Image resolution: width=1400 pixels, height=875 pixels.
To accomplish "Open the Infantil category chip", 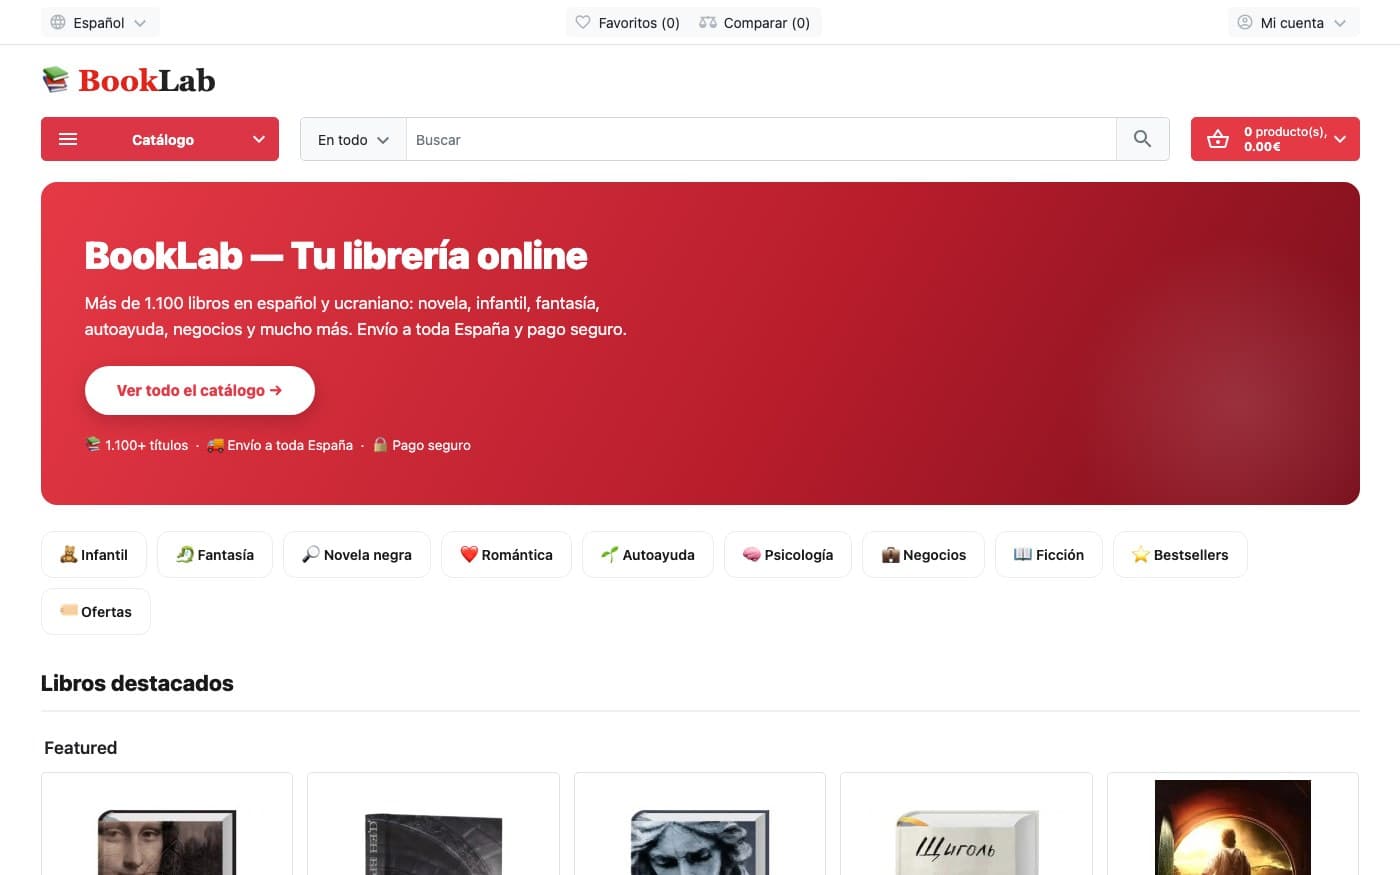I will [x=94, y=554].
